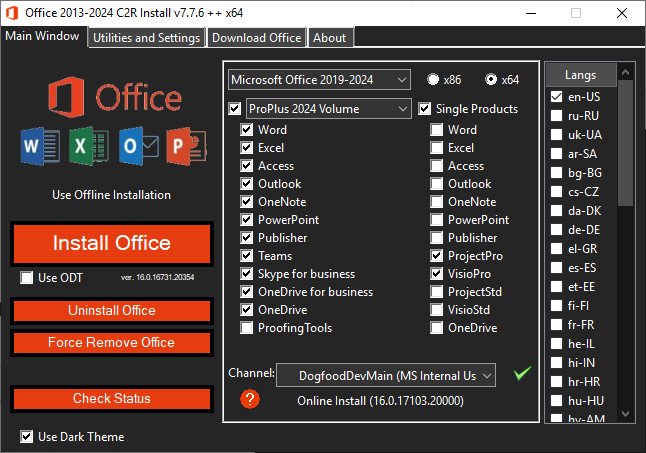This screenshot has height=453, width=646.
Task: Click the Install Office button
Action: (x=112, y=243)
